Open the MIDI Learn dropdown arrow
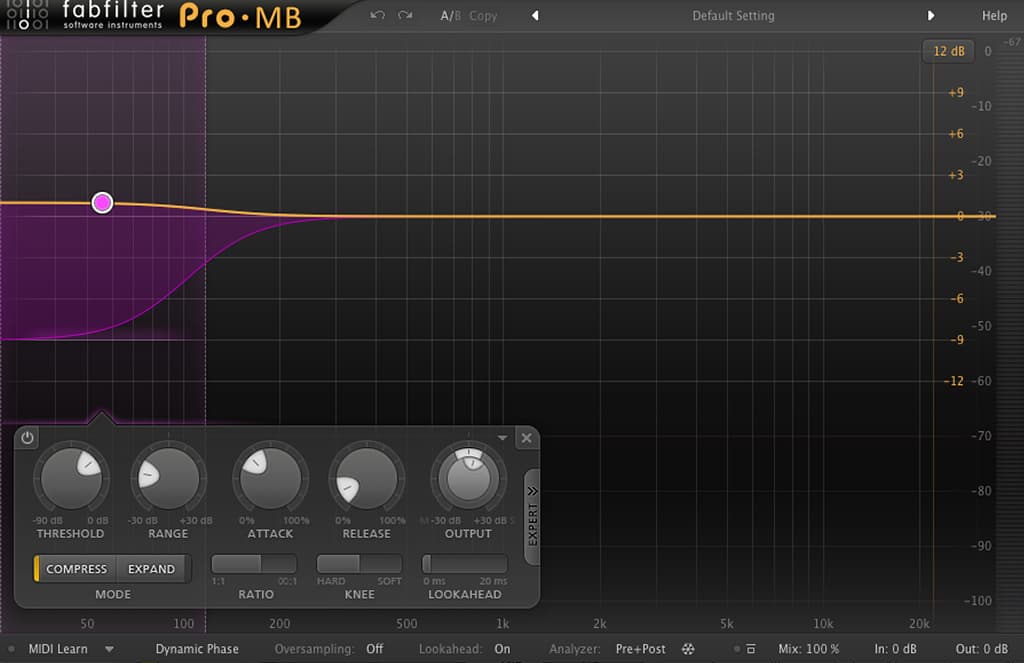This screenshot has width=1024, height=663. tap(109, 649)
